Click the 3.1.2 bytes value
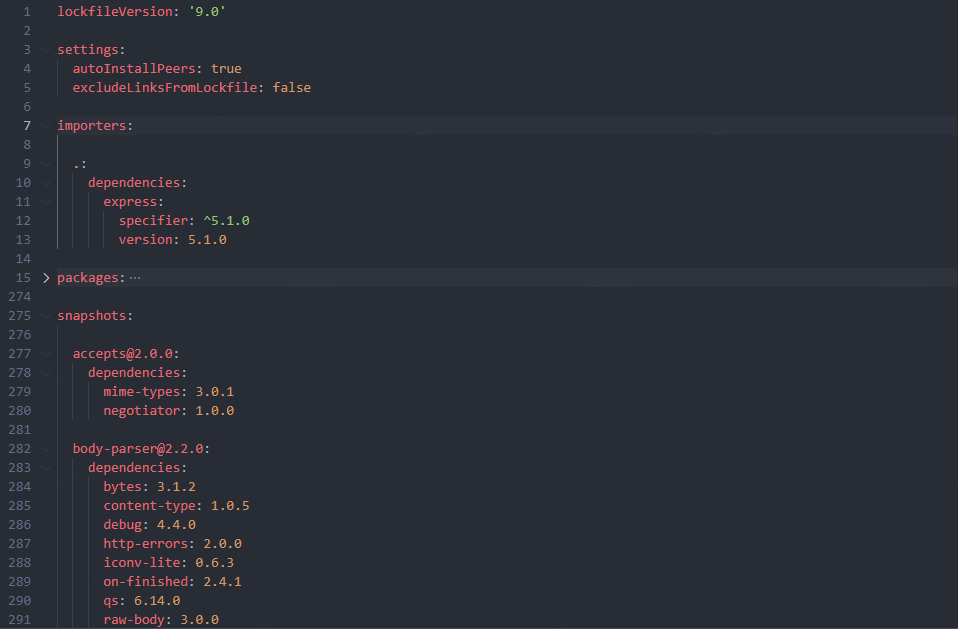The width and height of the screenshot is (958, 629). click(x=176, y=487)
